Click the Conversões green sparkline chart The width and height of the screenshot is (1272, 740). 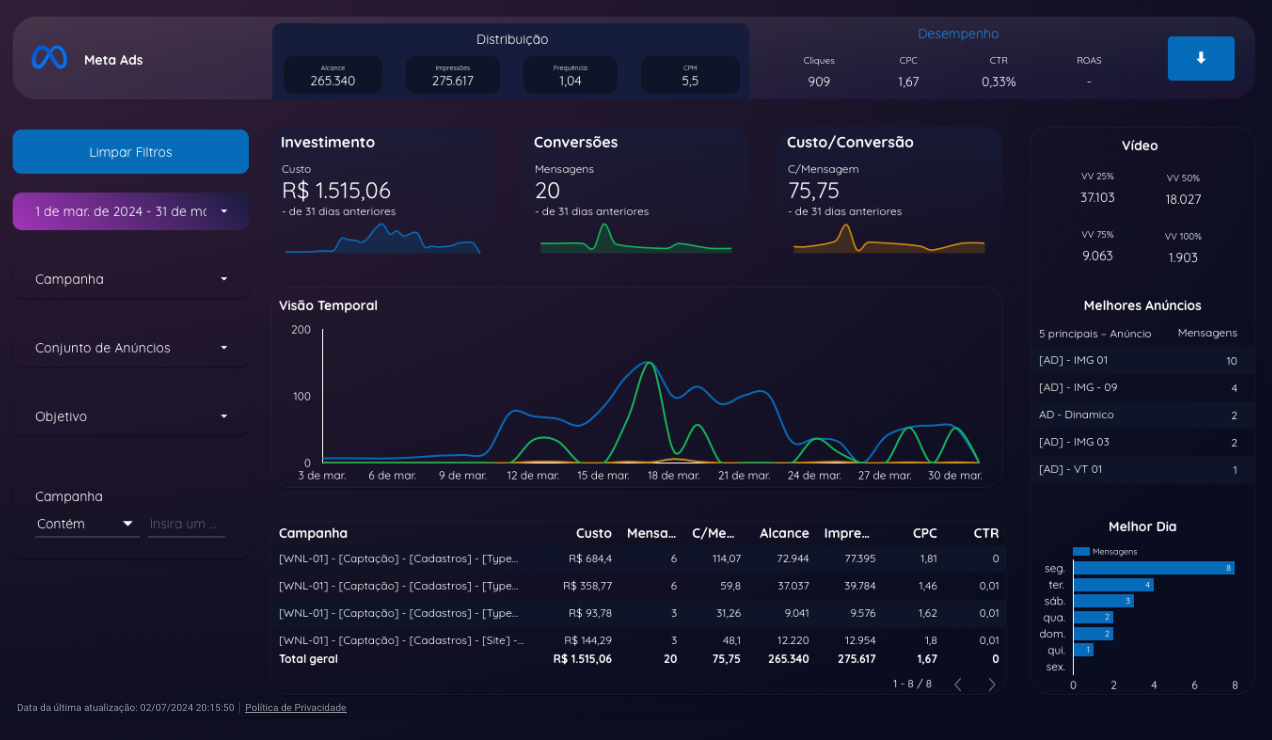[635, 240]
